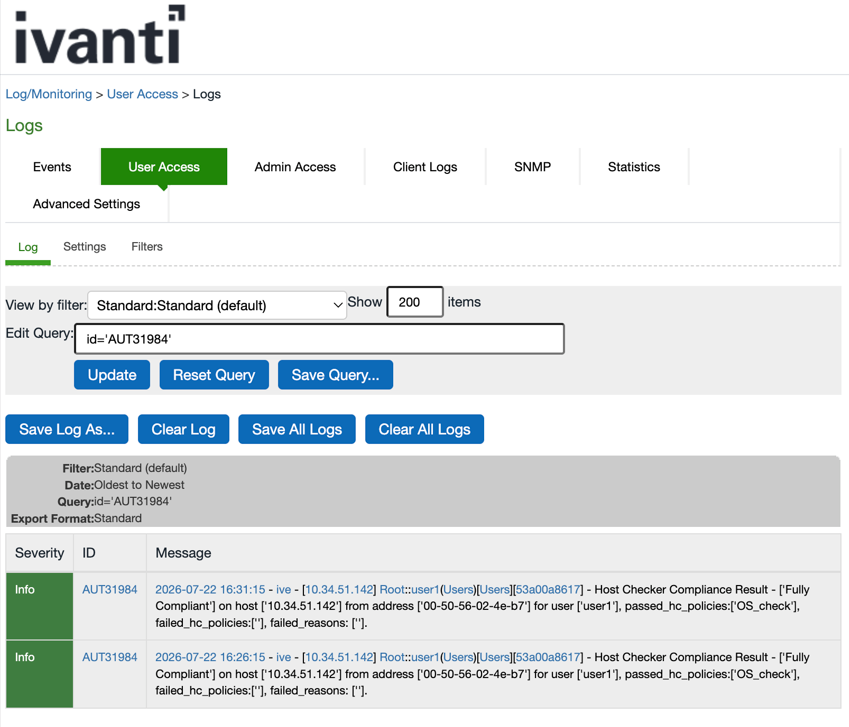Switch to the Admin Access tab
Screen dimensions: 849x727
point(295,167)
